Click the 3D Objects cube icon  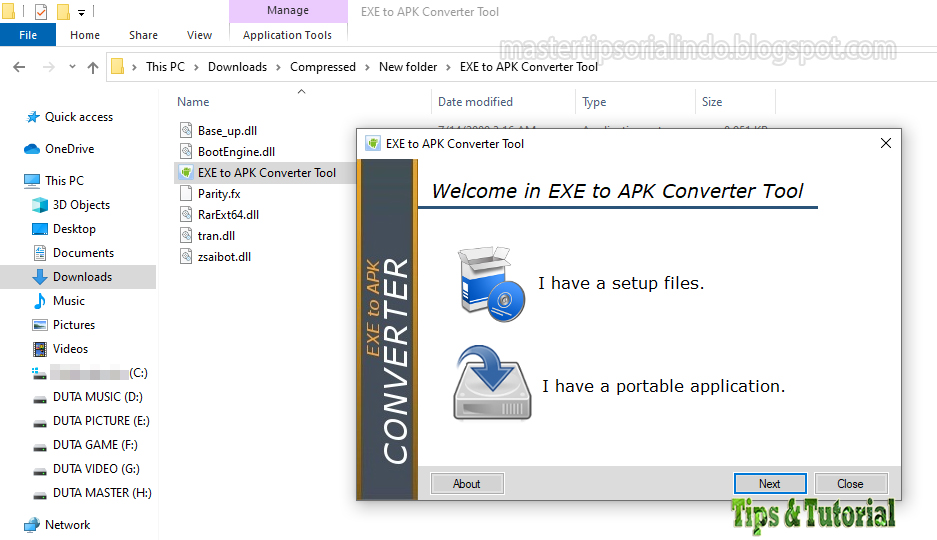coord(40,205)
